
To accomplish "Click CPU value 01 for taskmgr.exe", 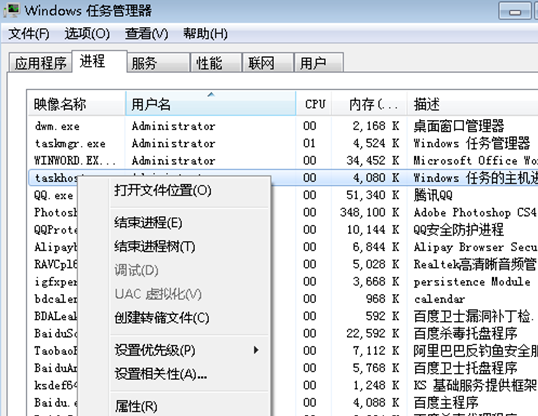I will pos(309,143).
